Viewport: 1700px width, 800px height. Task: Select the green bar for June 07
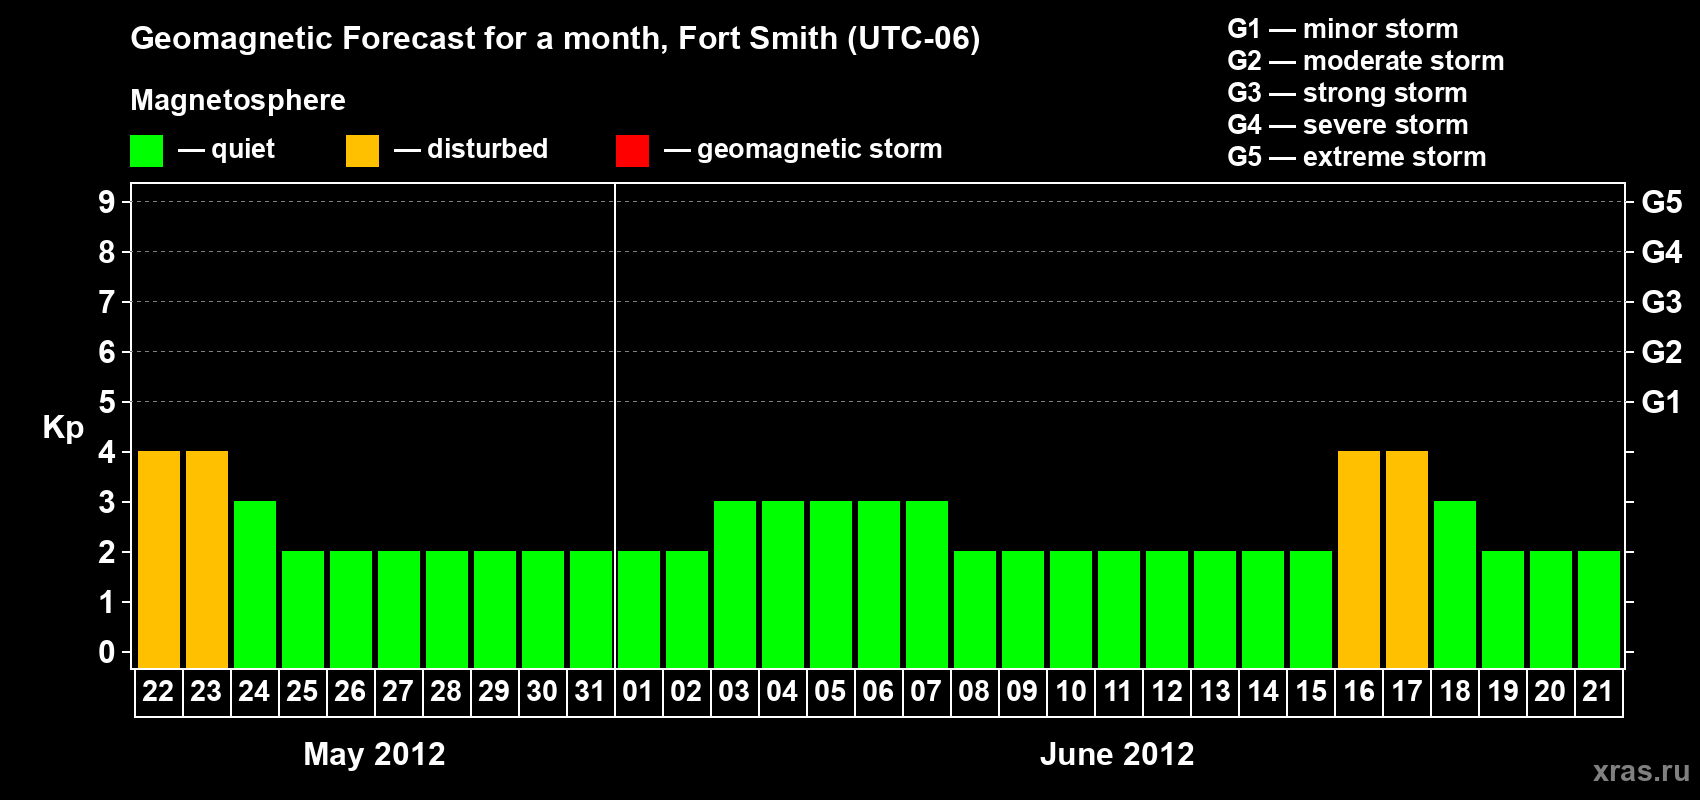(927, 585)
